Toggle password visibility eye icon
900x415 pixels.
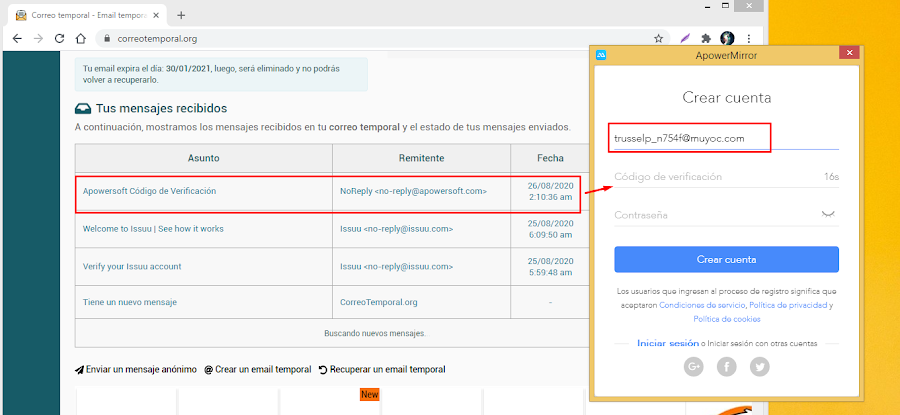click(x=827, y=215)
